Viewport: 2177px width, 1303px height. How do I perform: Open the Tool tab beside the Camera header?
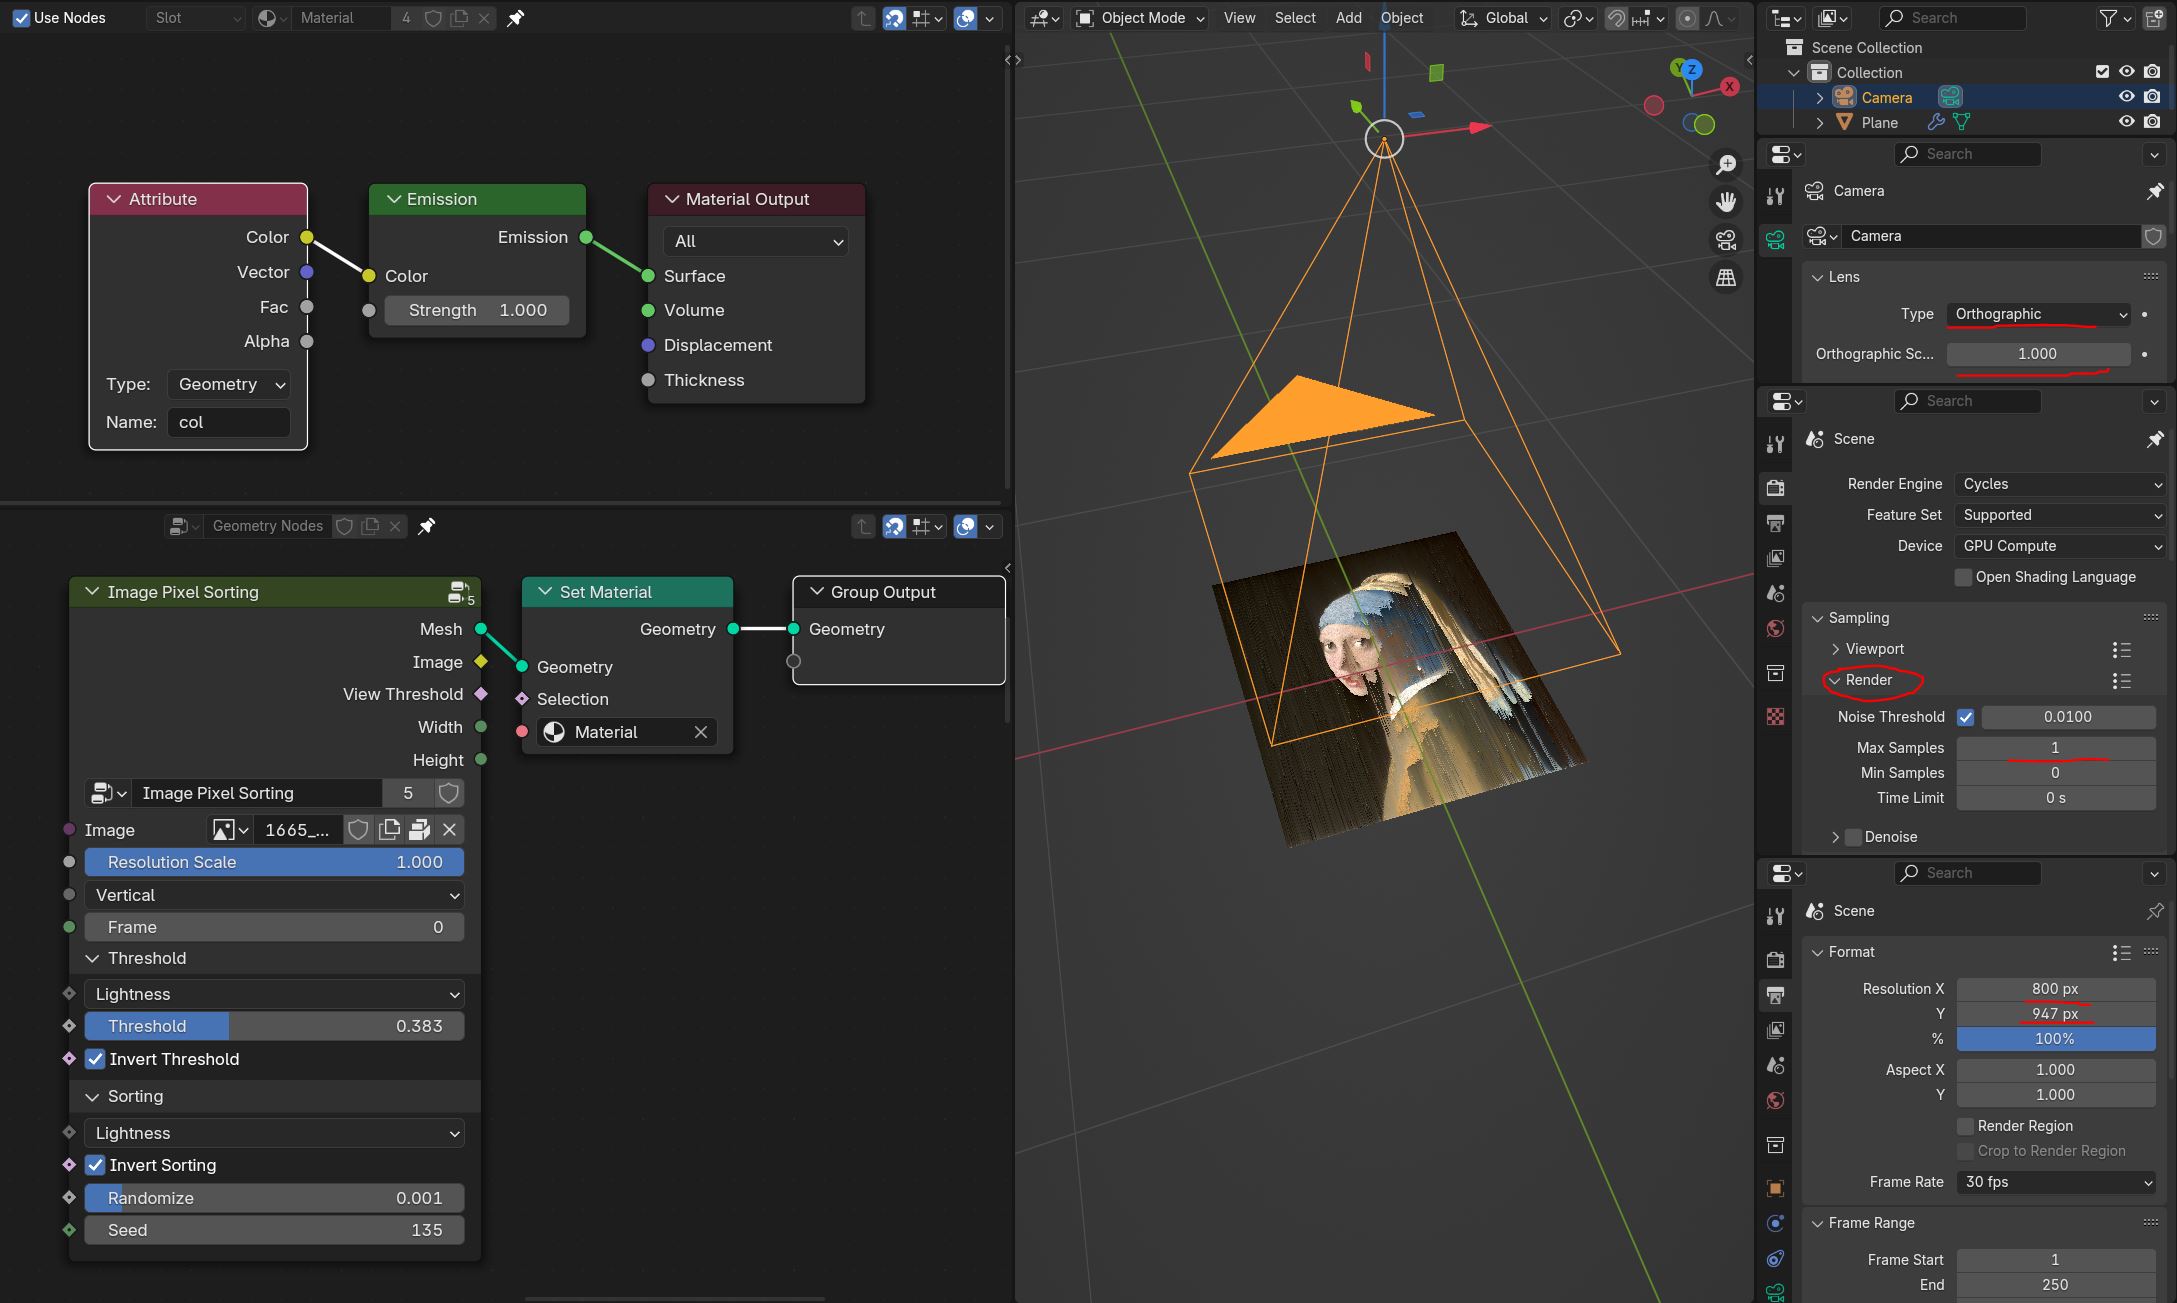[x=1775, y=196]
